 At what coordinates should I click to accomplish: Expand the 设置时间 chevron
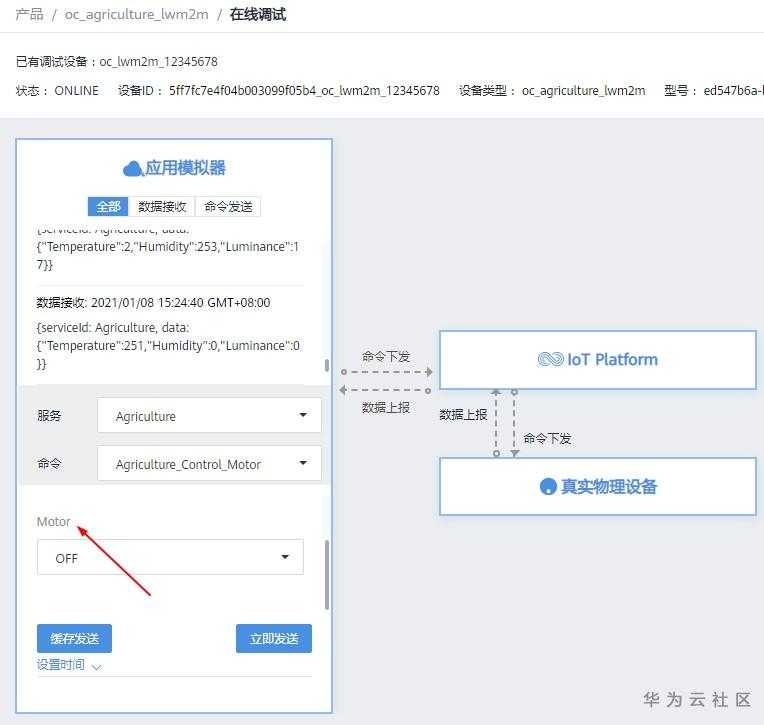(x=96, y=667)
